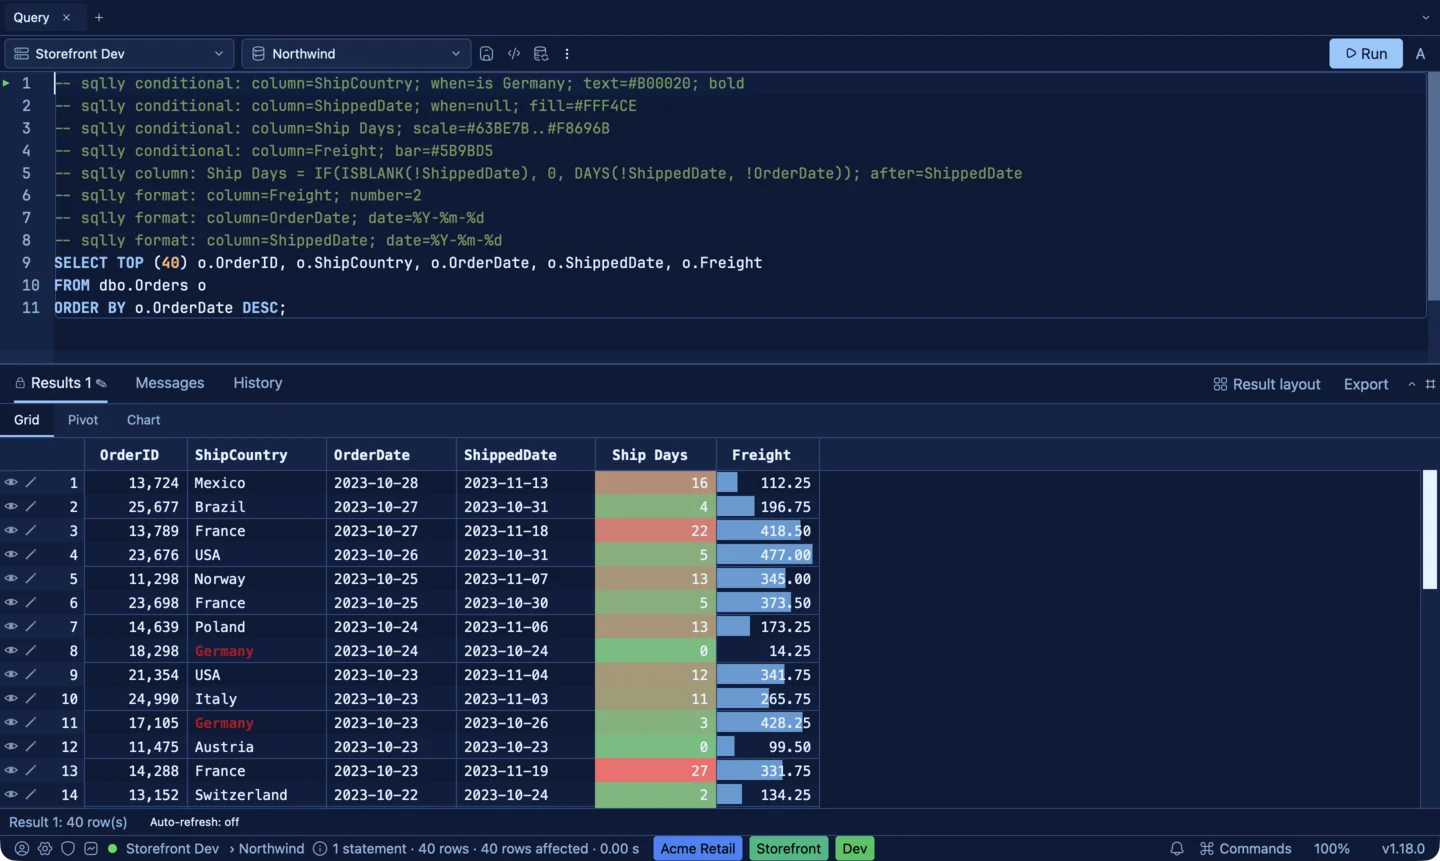Viewport: 1440px width, 861px height.
Task: Click edit pencil for row 3
Action: [31, 530]
